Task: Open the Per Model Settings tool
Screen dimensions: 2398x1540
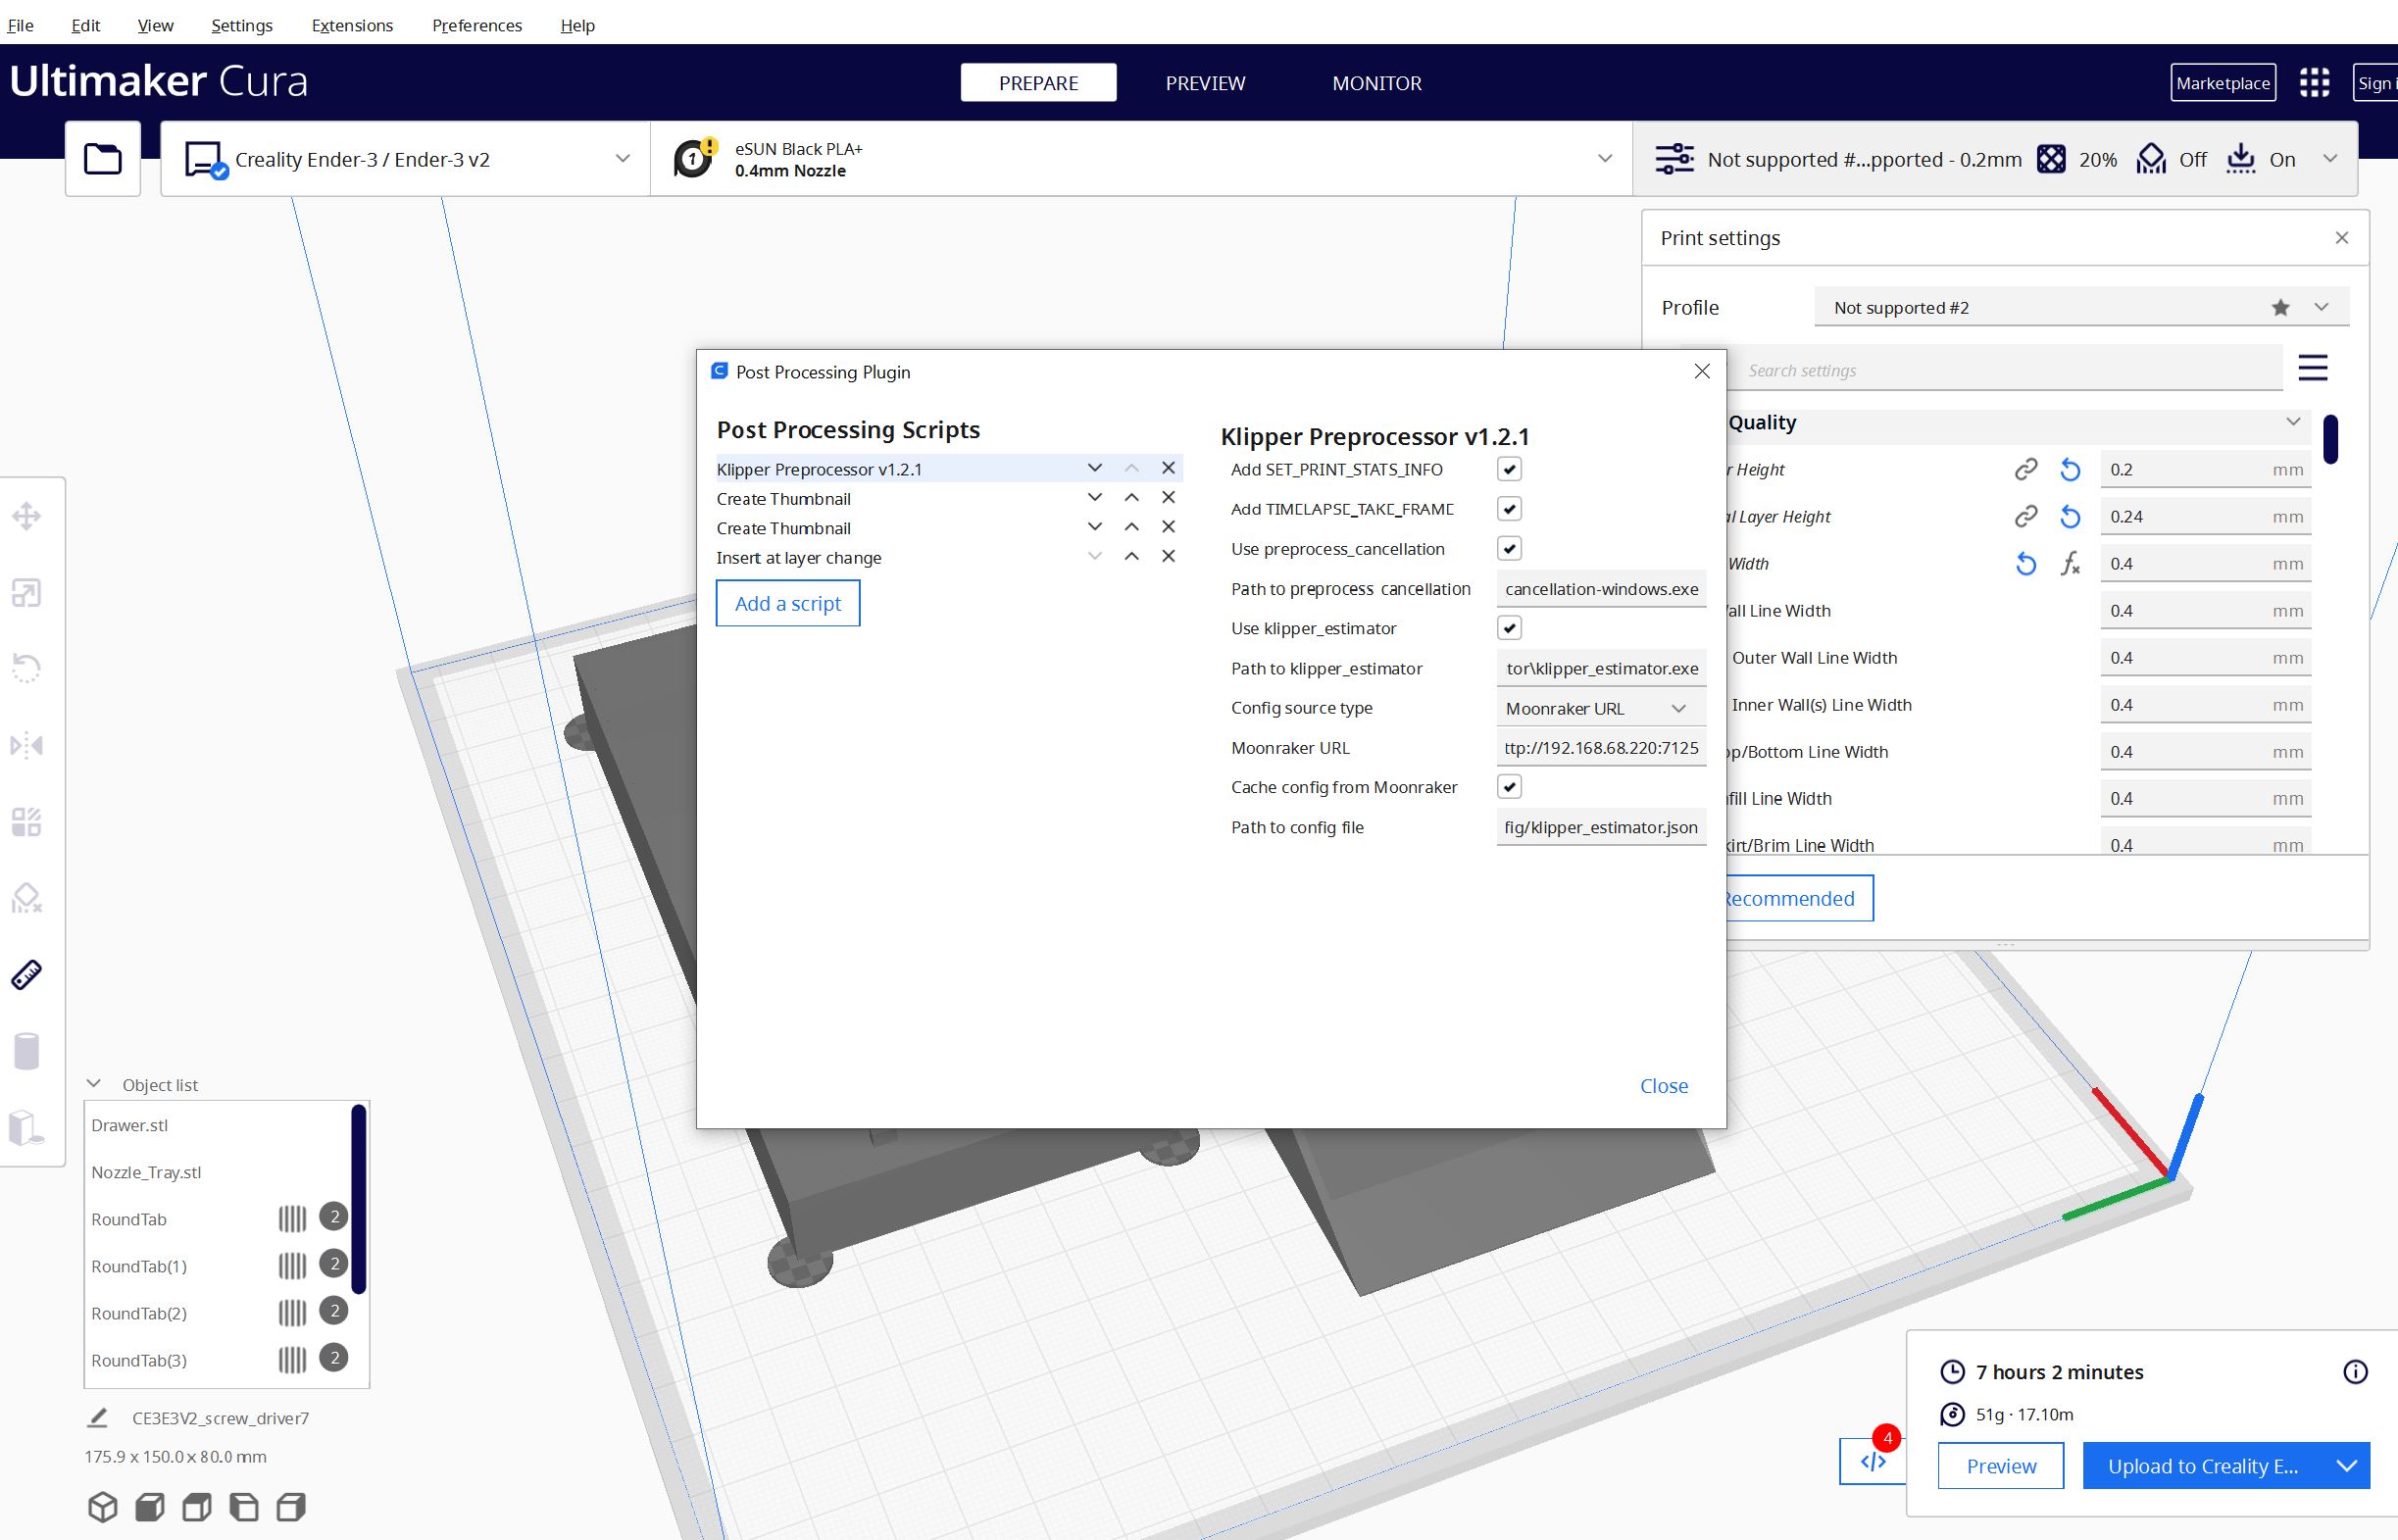Action: [x=27, y=822]
